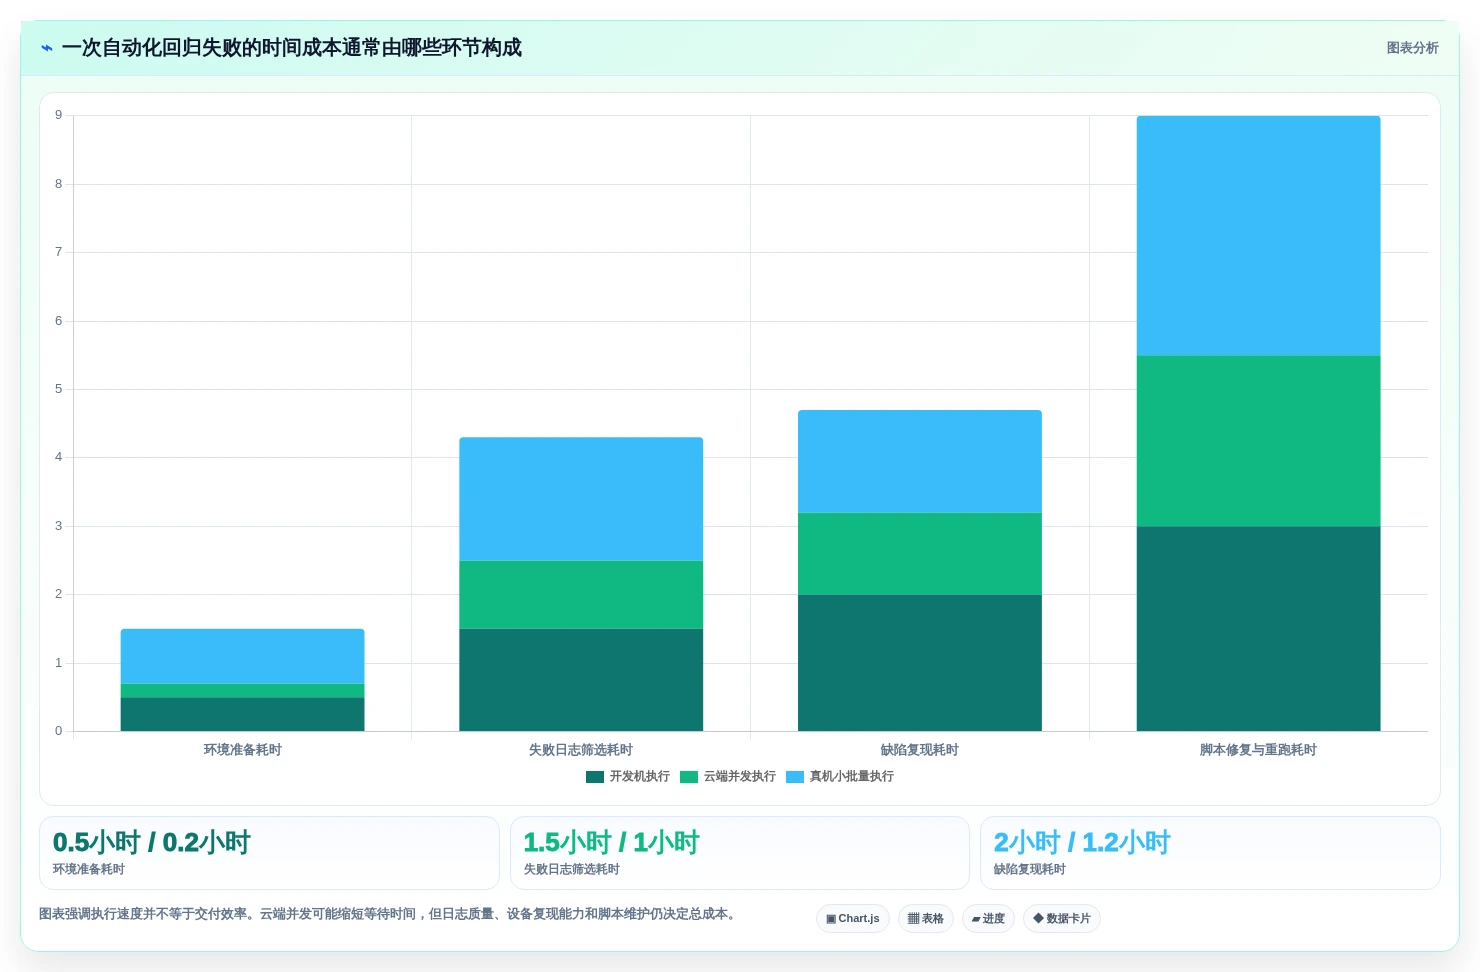Click the 失败日志筛选耗时 x-axis label

tap(581, 750)
